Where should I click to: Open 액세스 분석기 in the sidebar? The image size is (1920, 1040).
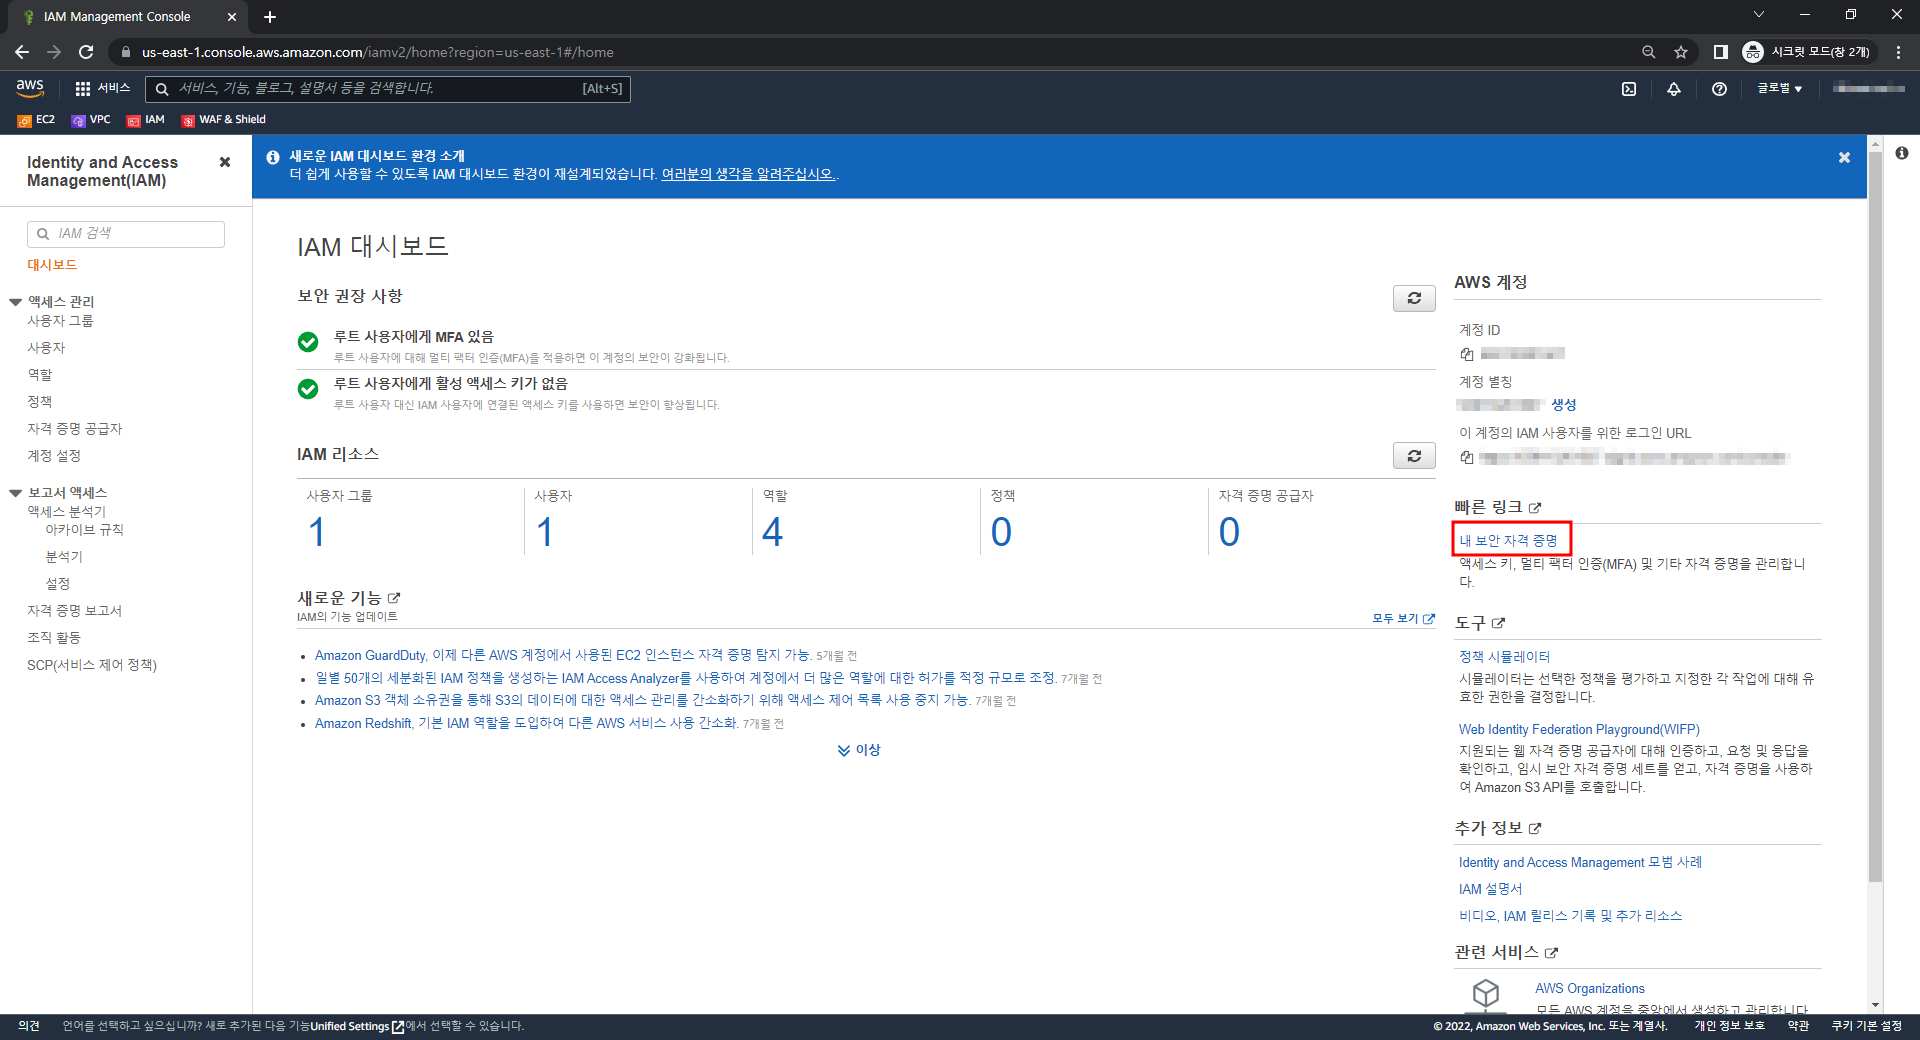[66, 512]
